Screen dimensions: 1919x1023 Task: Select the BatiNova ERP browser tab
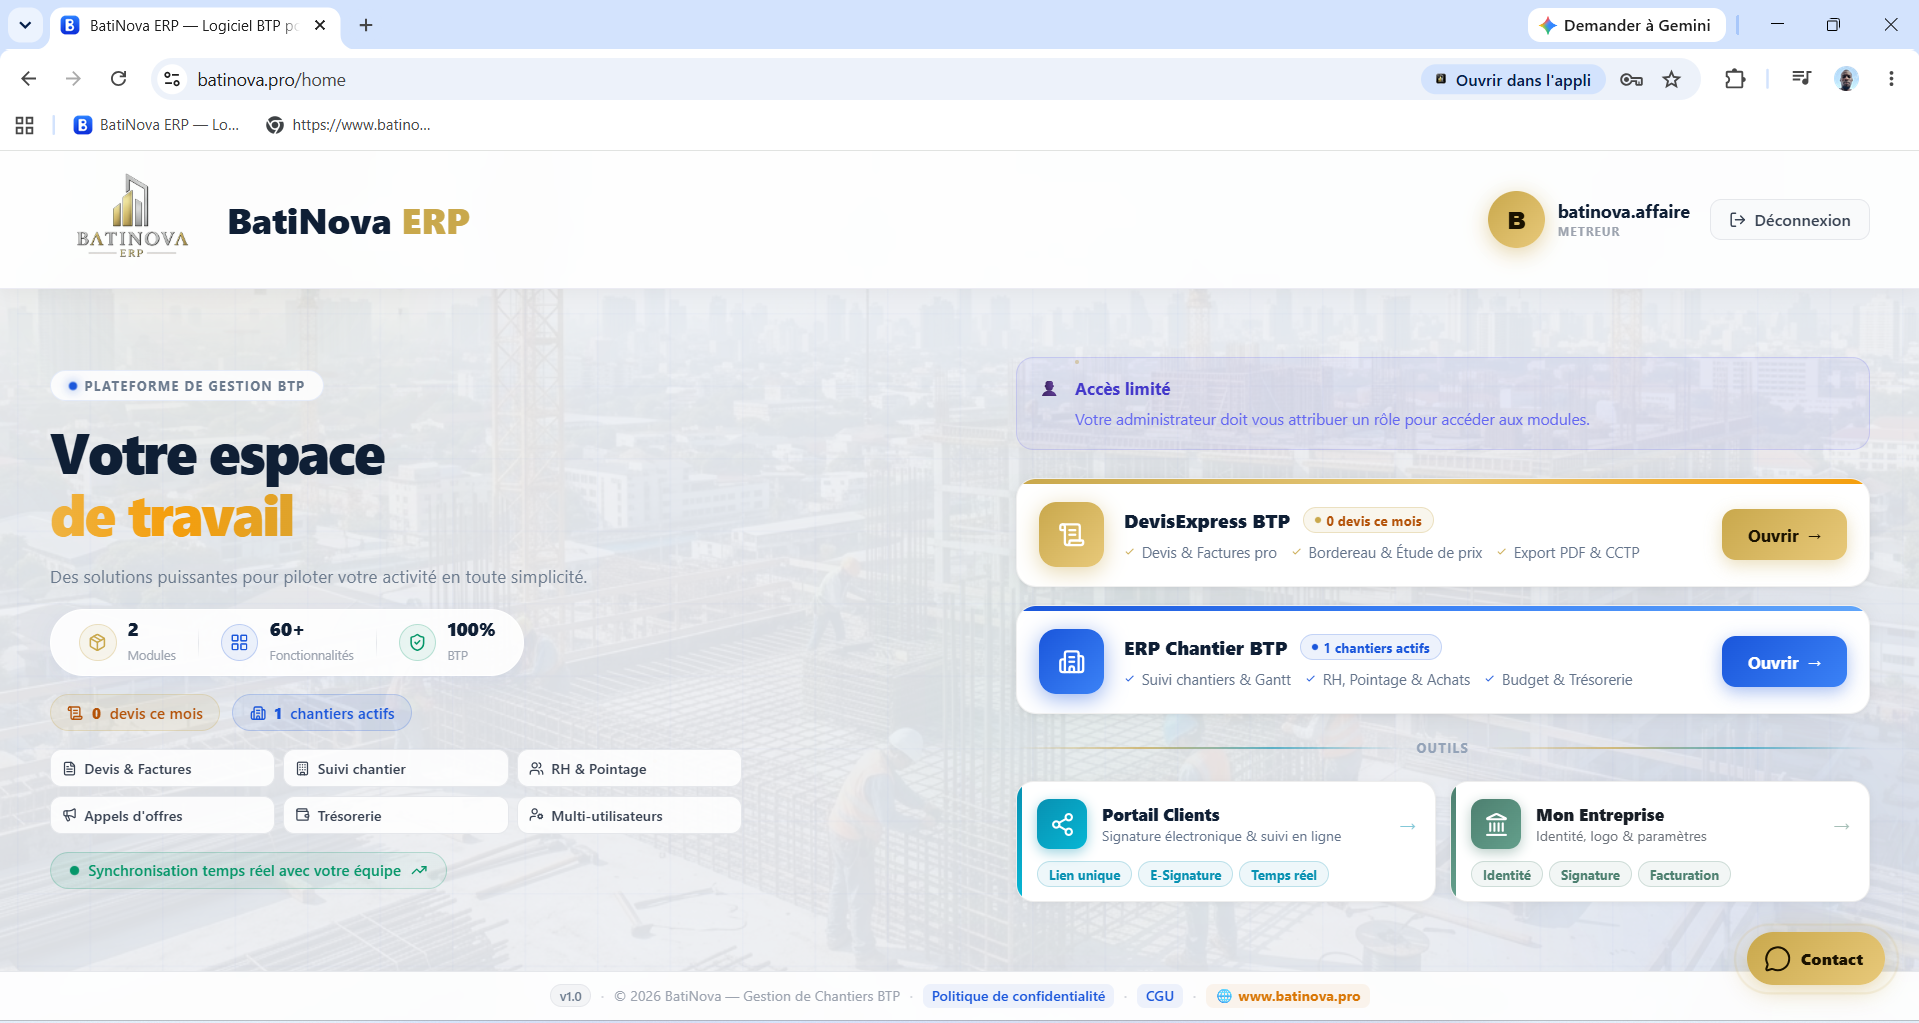pos(195,26)
